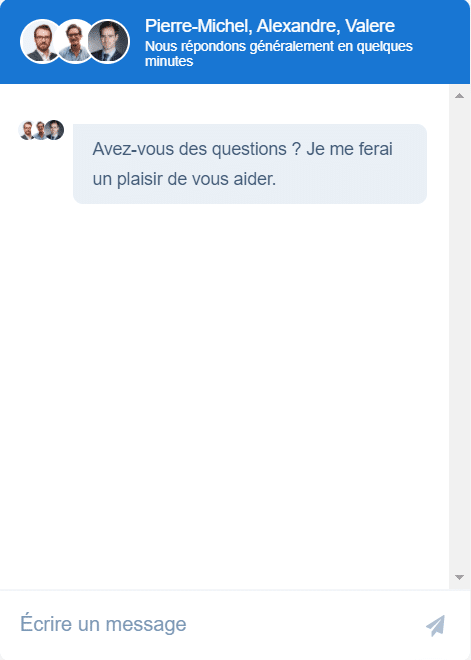
Task: Click the first large header avatar with glasses
Action: (41, 41)
